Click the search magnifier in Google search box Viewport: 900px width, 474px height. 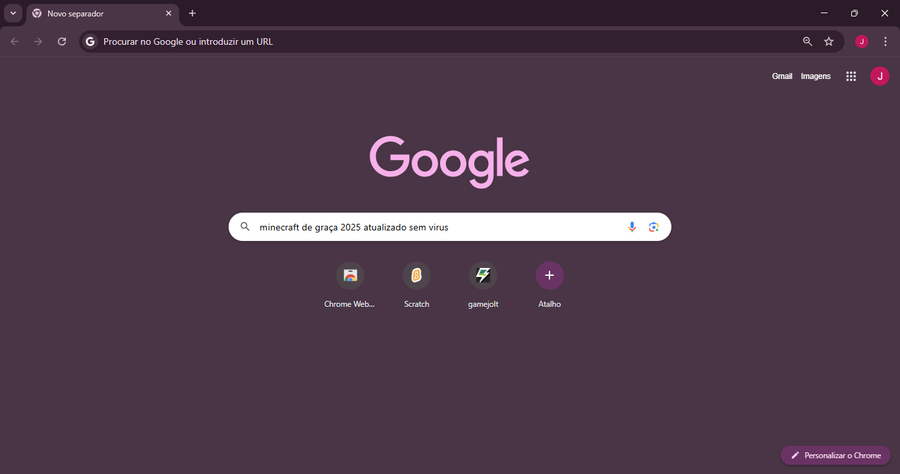click(x=245, y=227)
